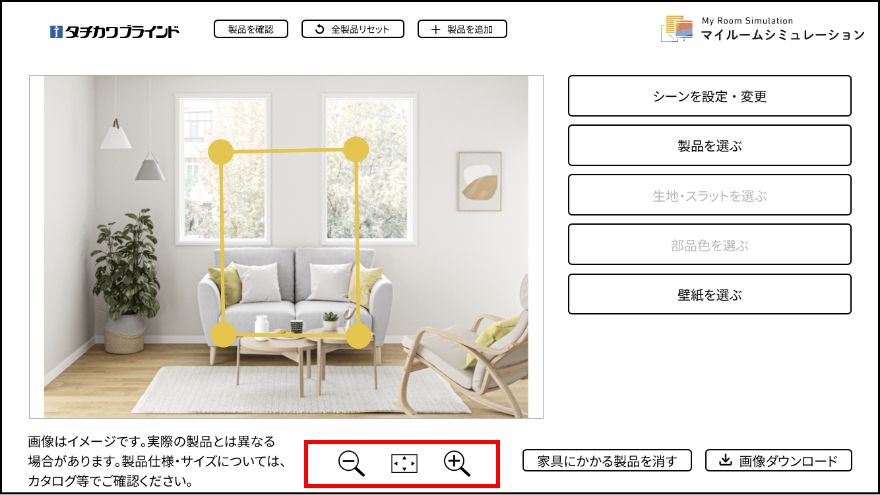
Task: Click 家具にかかる製品を消す button
Action: point(607,460)
